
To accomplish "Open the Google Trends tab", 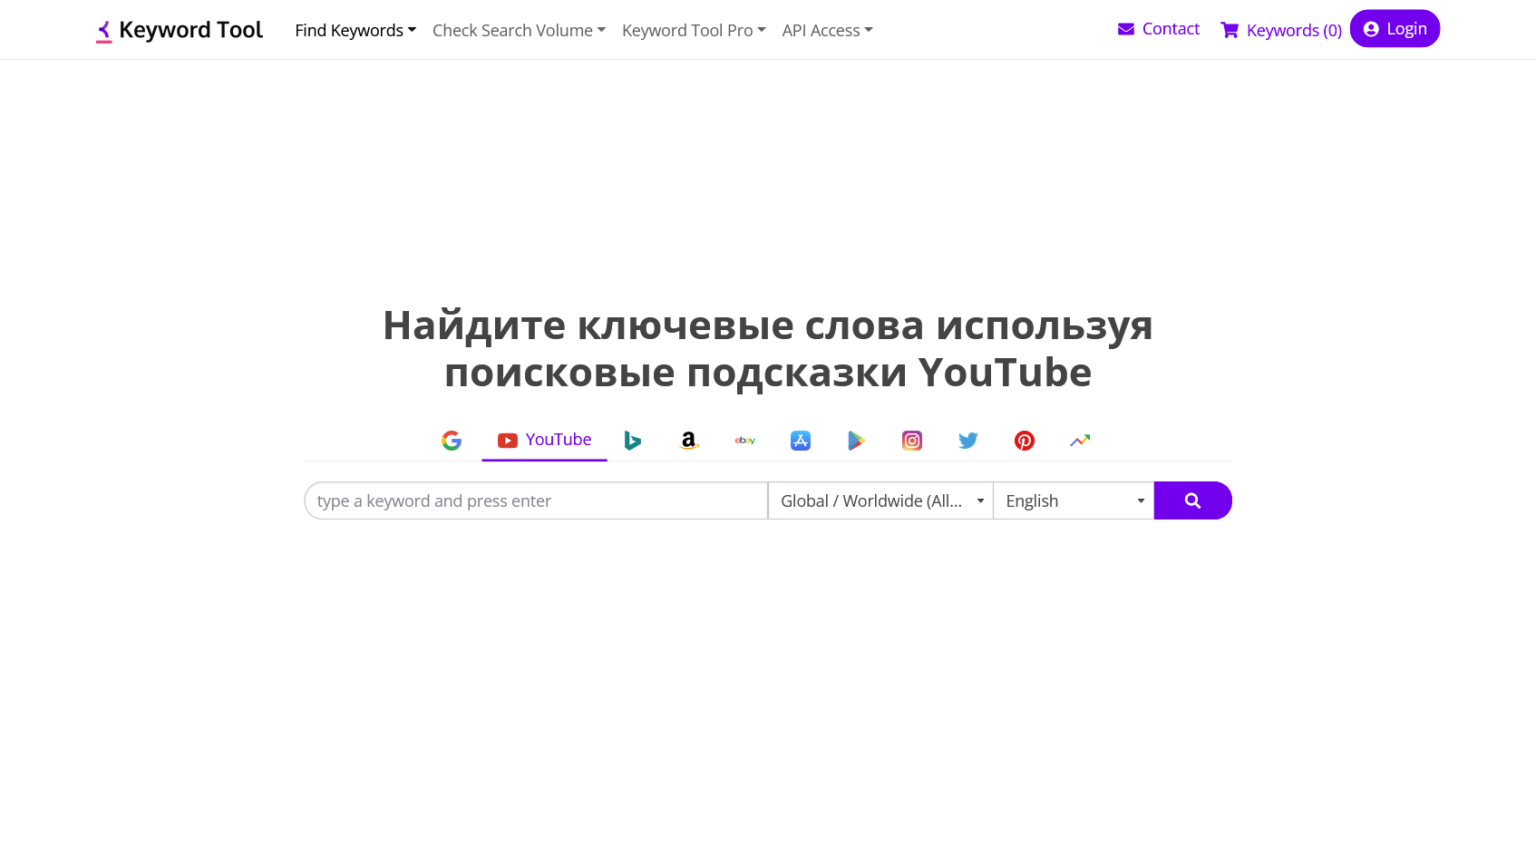I will (1080, 440).
